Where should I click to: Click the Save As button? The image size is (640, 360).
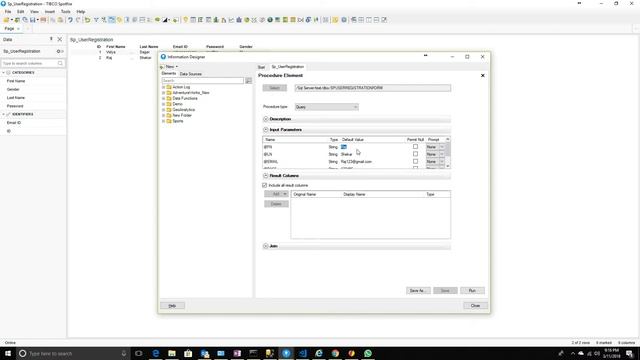point(418,291)
